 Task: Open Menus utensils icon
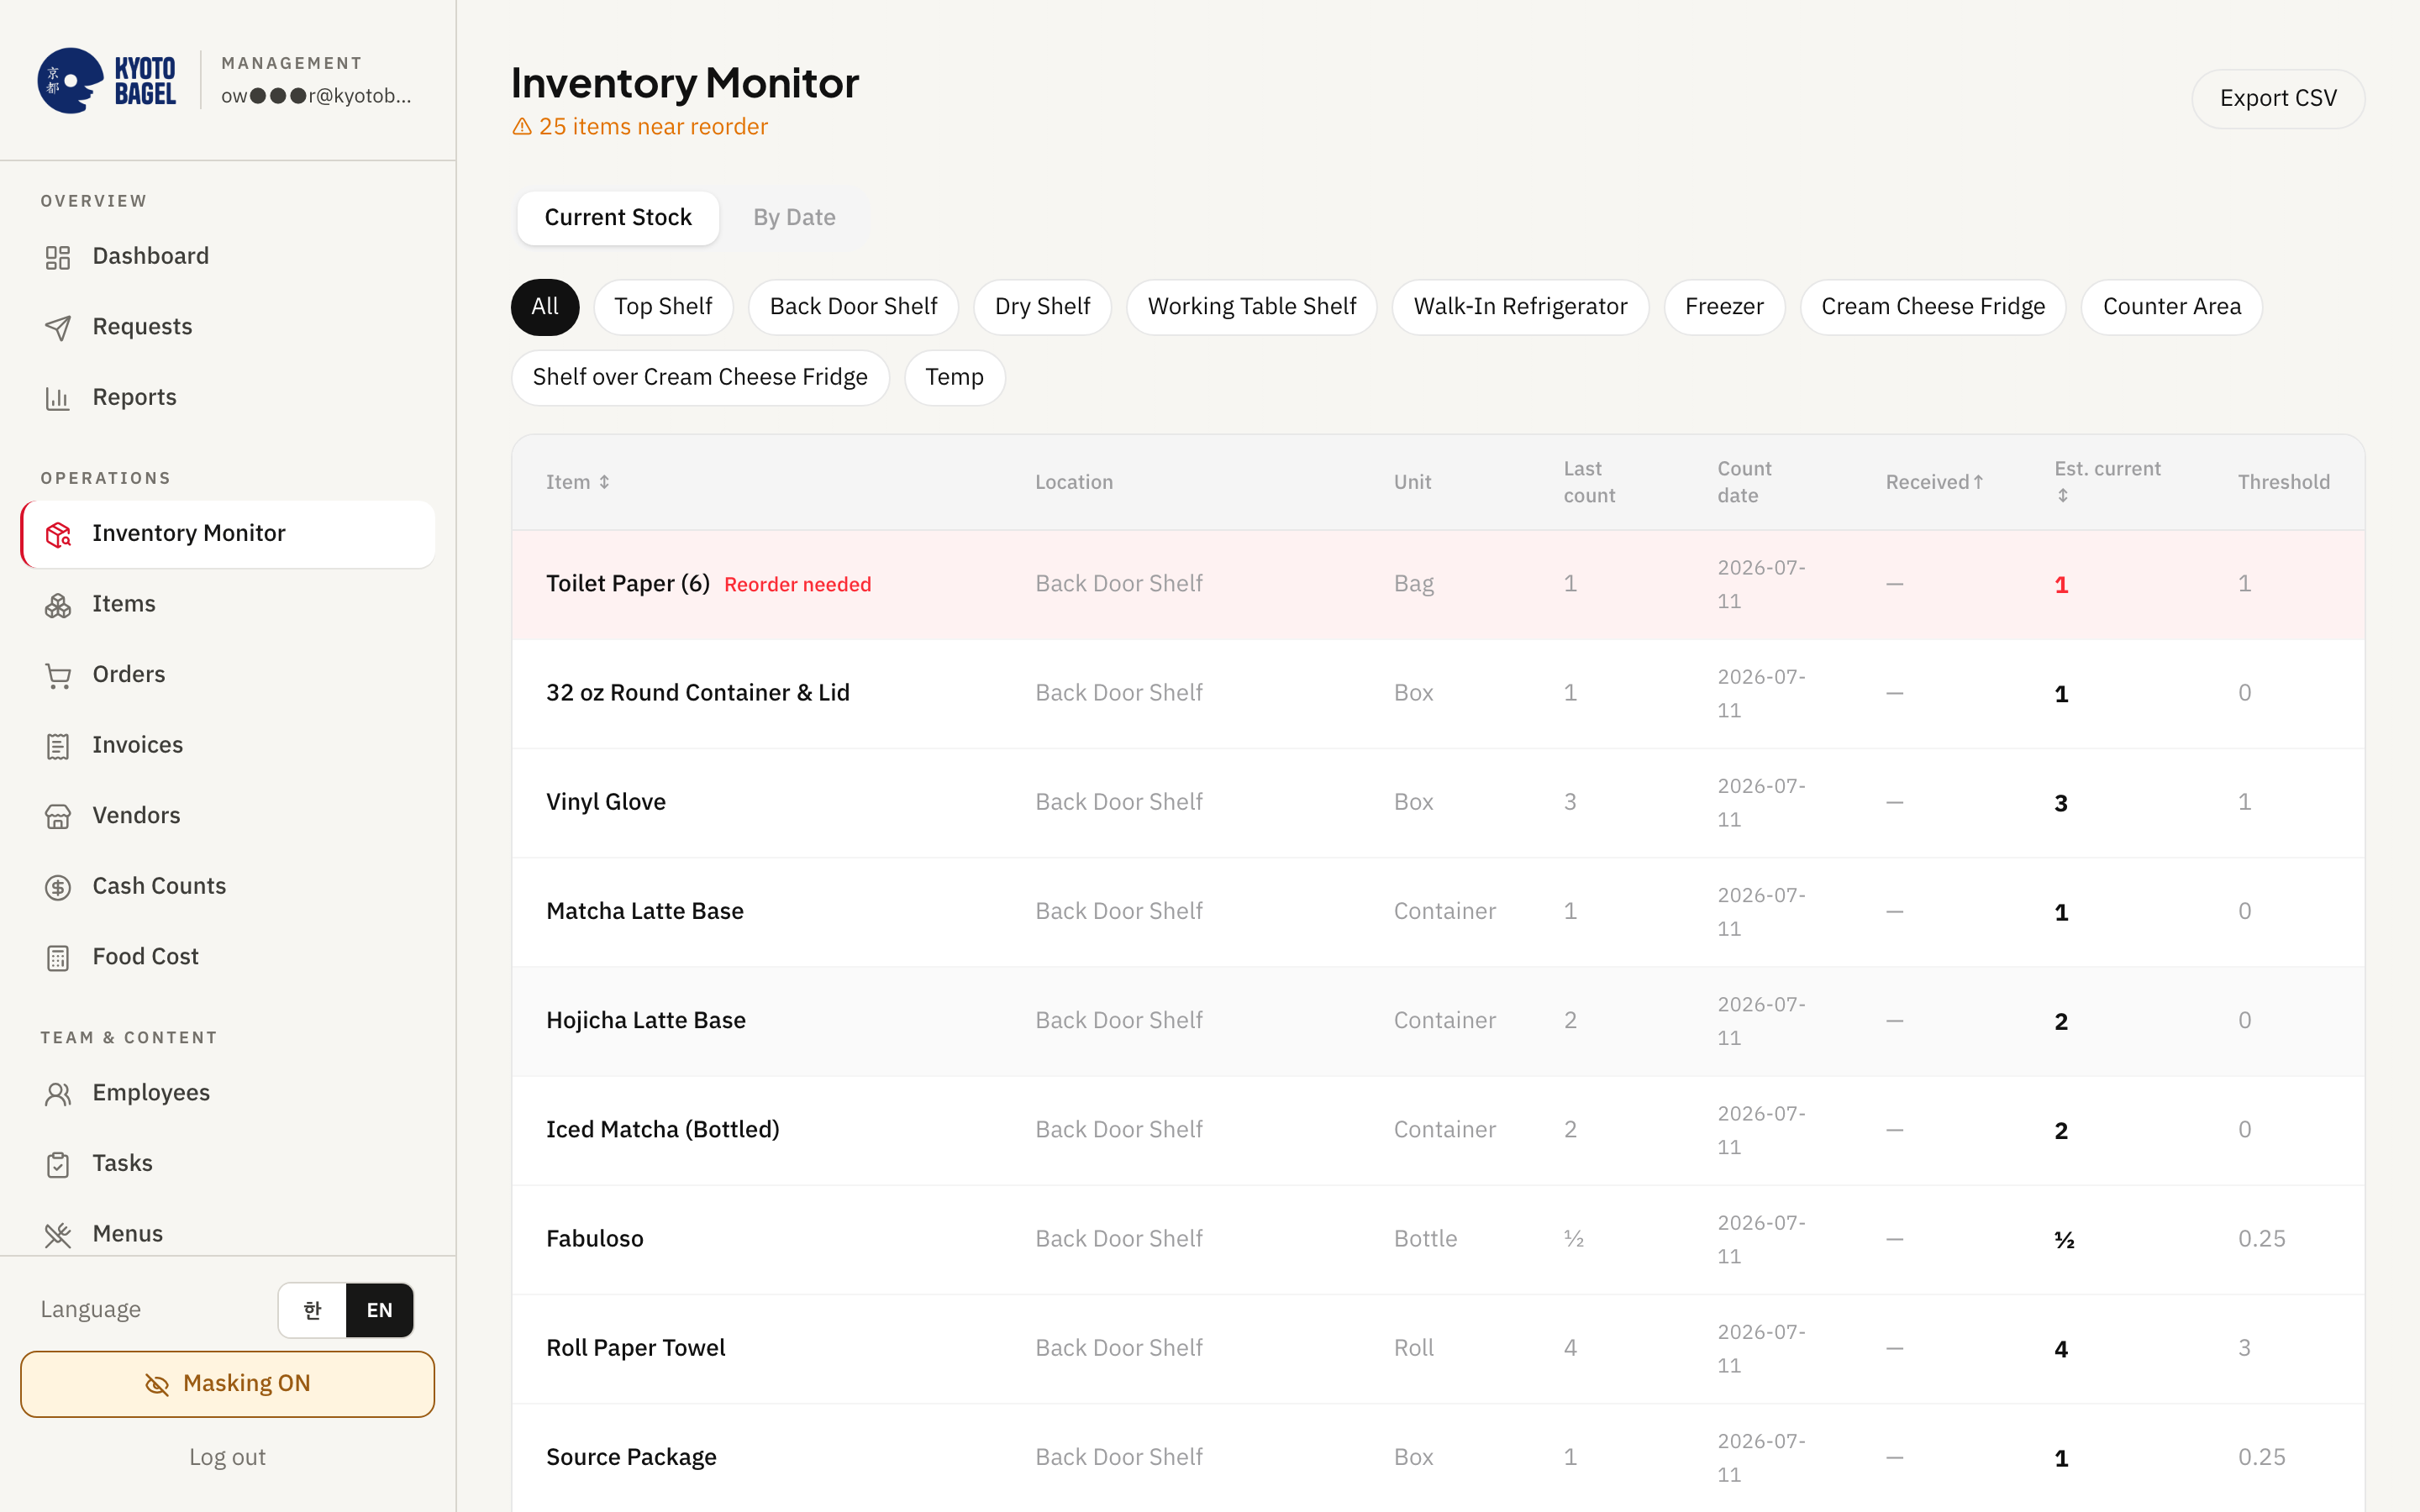tap(58, 1235)
